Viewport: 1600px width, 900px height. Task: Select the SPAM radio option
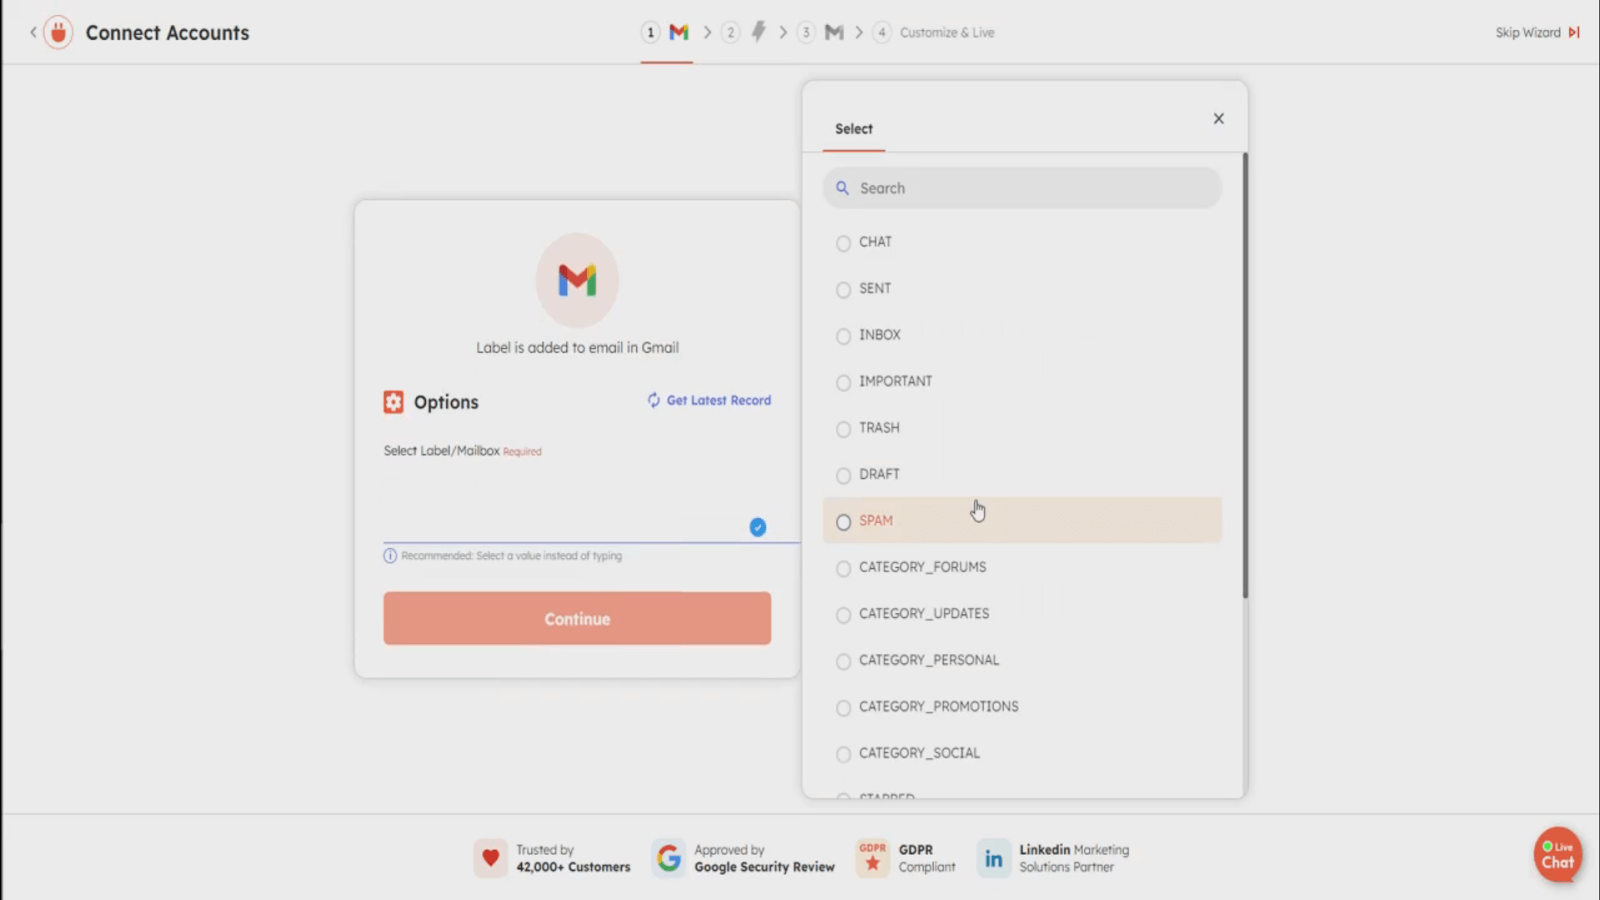[844, 522]
